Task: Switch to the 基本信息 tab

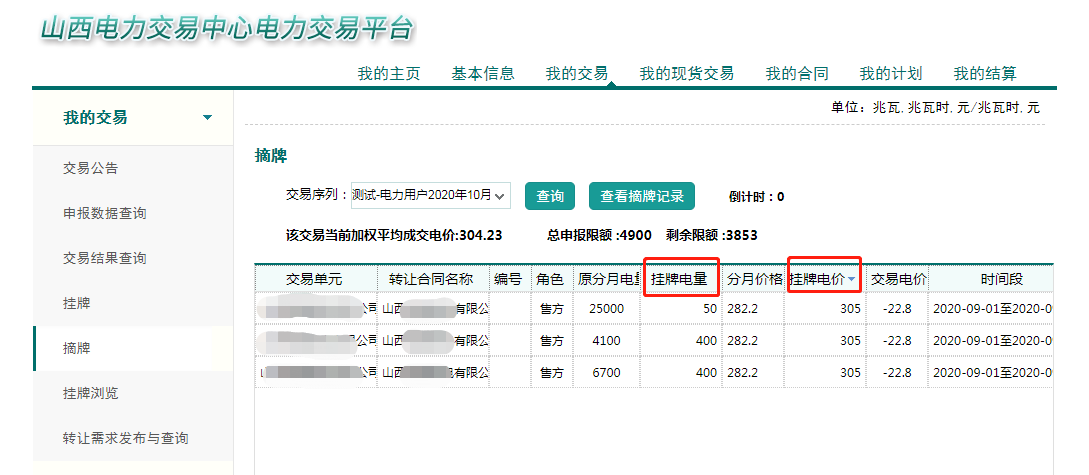Action: tap(483, 73)
